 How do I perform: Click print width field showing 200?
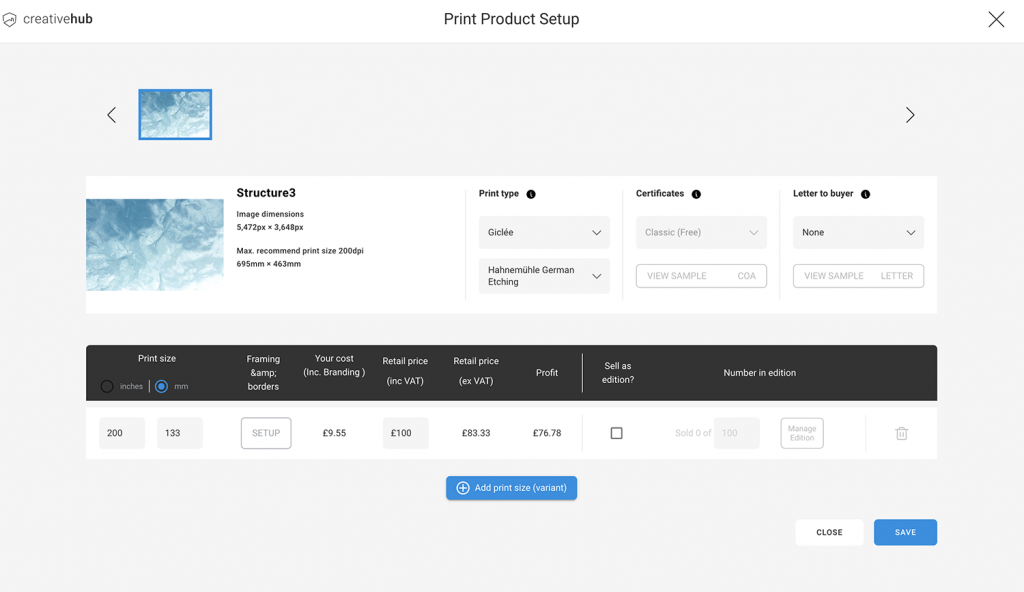(x=122, y=433)
